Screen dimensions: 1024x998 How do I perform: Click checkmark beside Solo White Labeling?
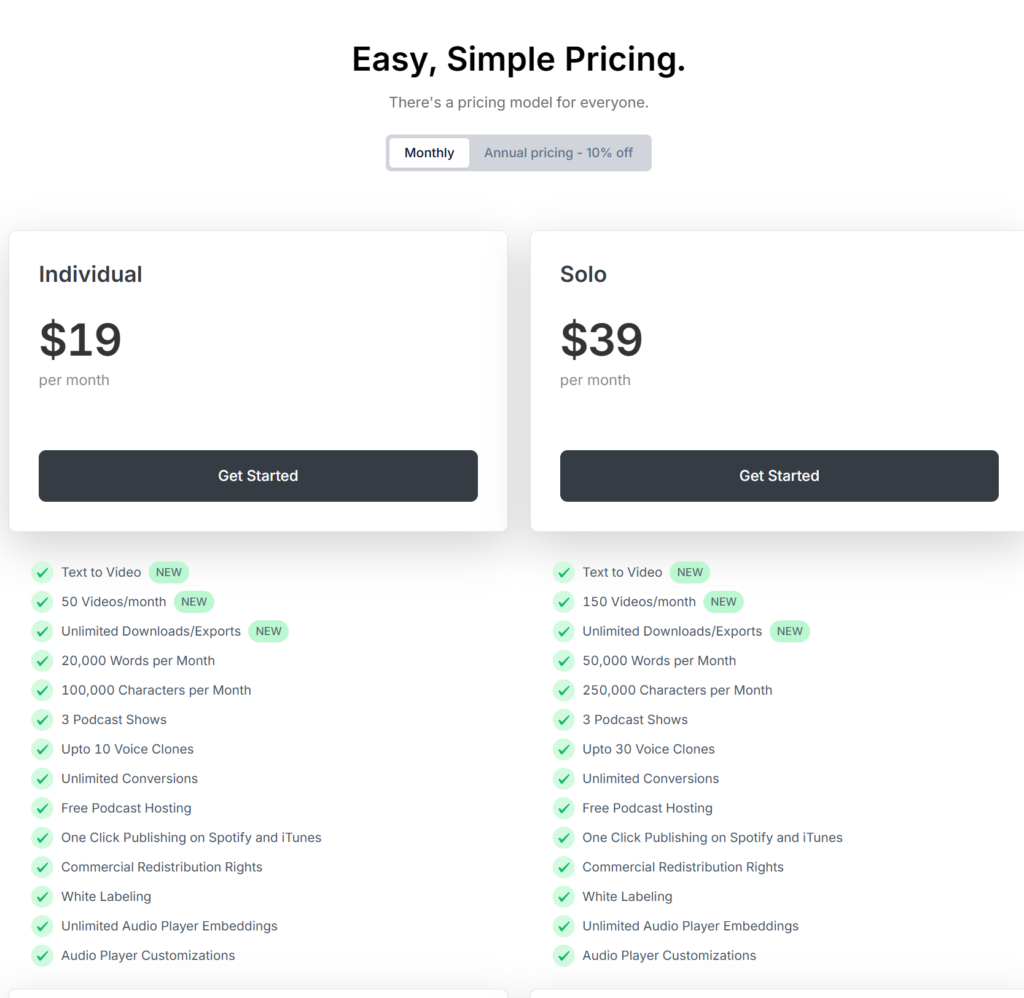coord(564,897)
